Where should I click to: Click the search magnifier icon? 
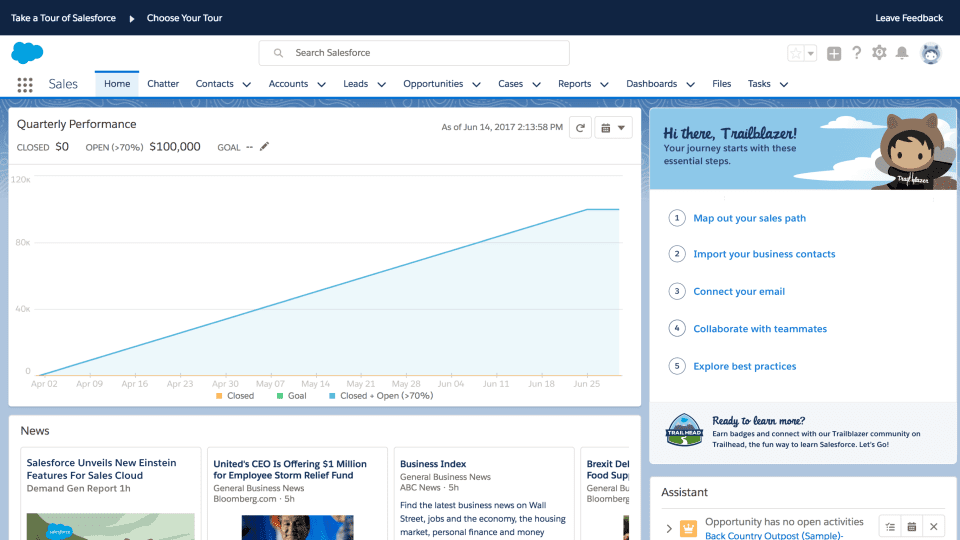click(278, 53)
